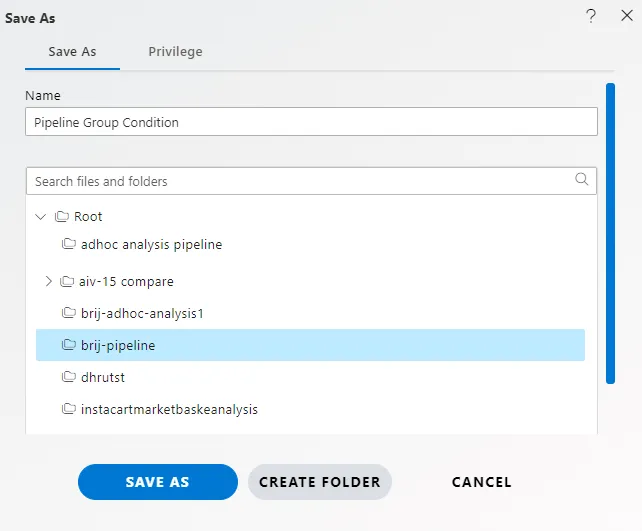Click the CREATE FOLDER button

(320, 482)
